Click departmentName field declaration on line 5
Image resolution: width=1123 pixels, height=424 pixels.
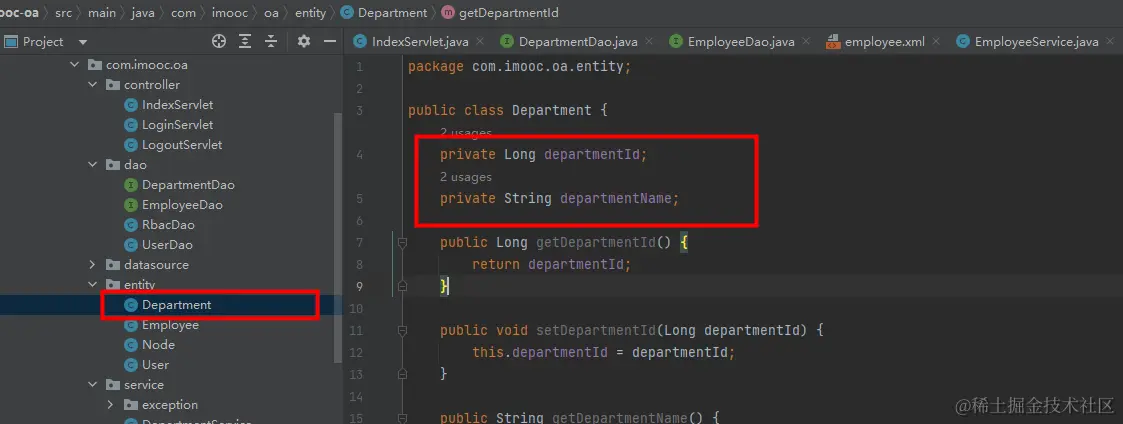pos(559,198)
